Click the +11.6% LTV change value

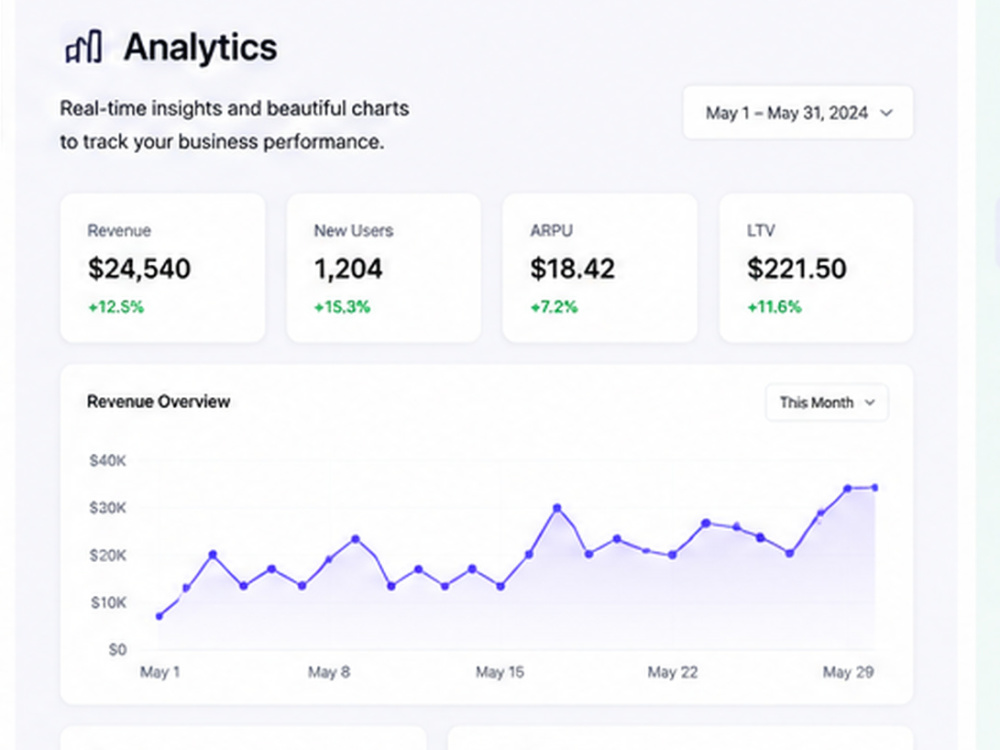(775, 307)
